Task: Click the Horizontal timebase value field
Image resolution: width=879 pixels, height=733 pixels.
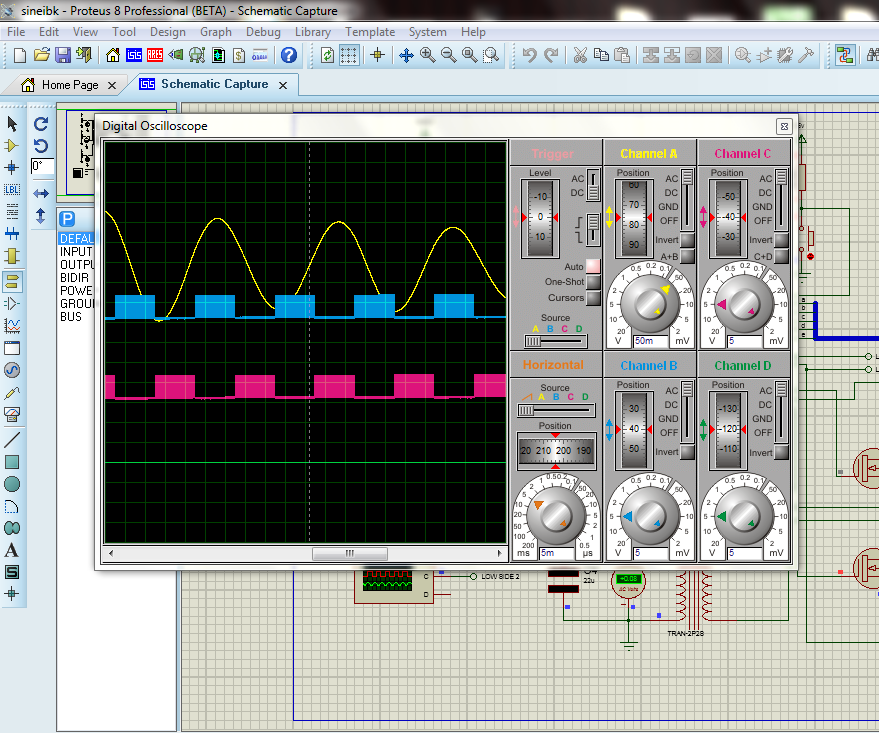Action: 555,552
